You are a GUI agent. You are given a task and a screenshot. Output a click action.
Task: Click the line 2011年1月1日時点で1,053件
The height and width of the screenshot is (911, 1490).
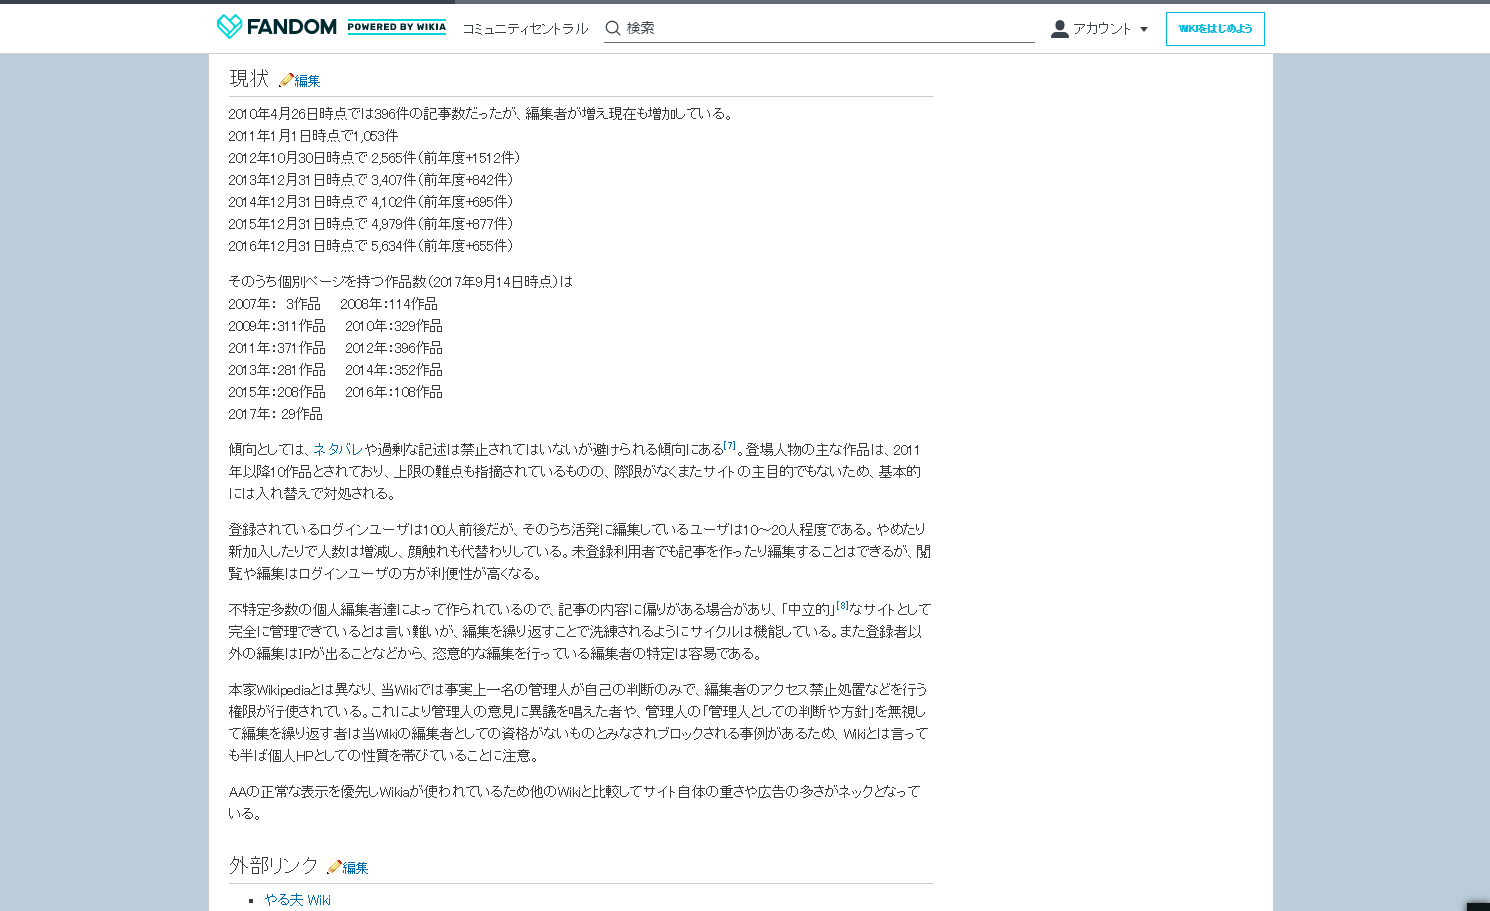click(x=313, y=136)
